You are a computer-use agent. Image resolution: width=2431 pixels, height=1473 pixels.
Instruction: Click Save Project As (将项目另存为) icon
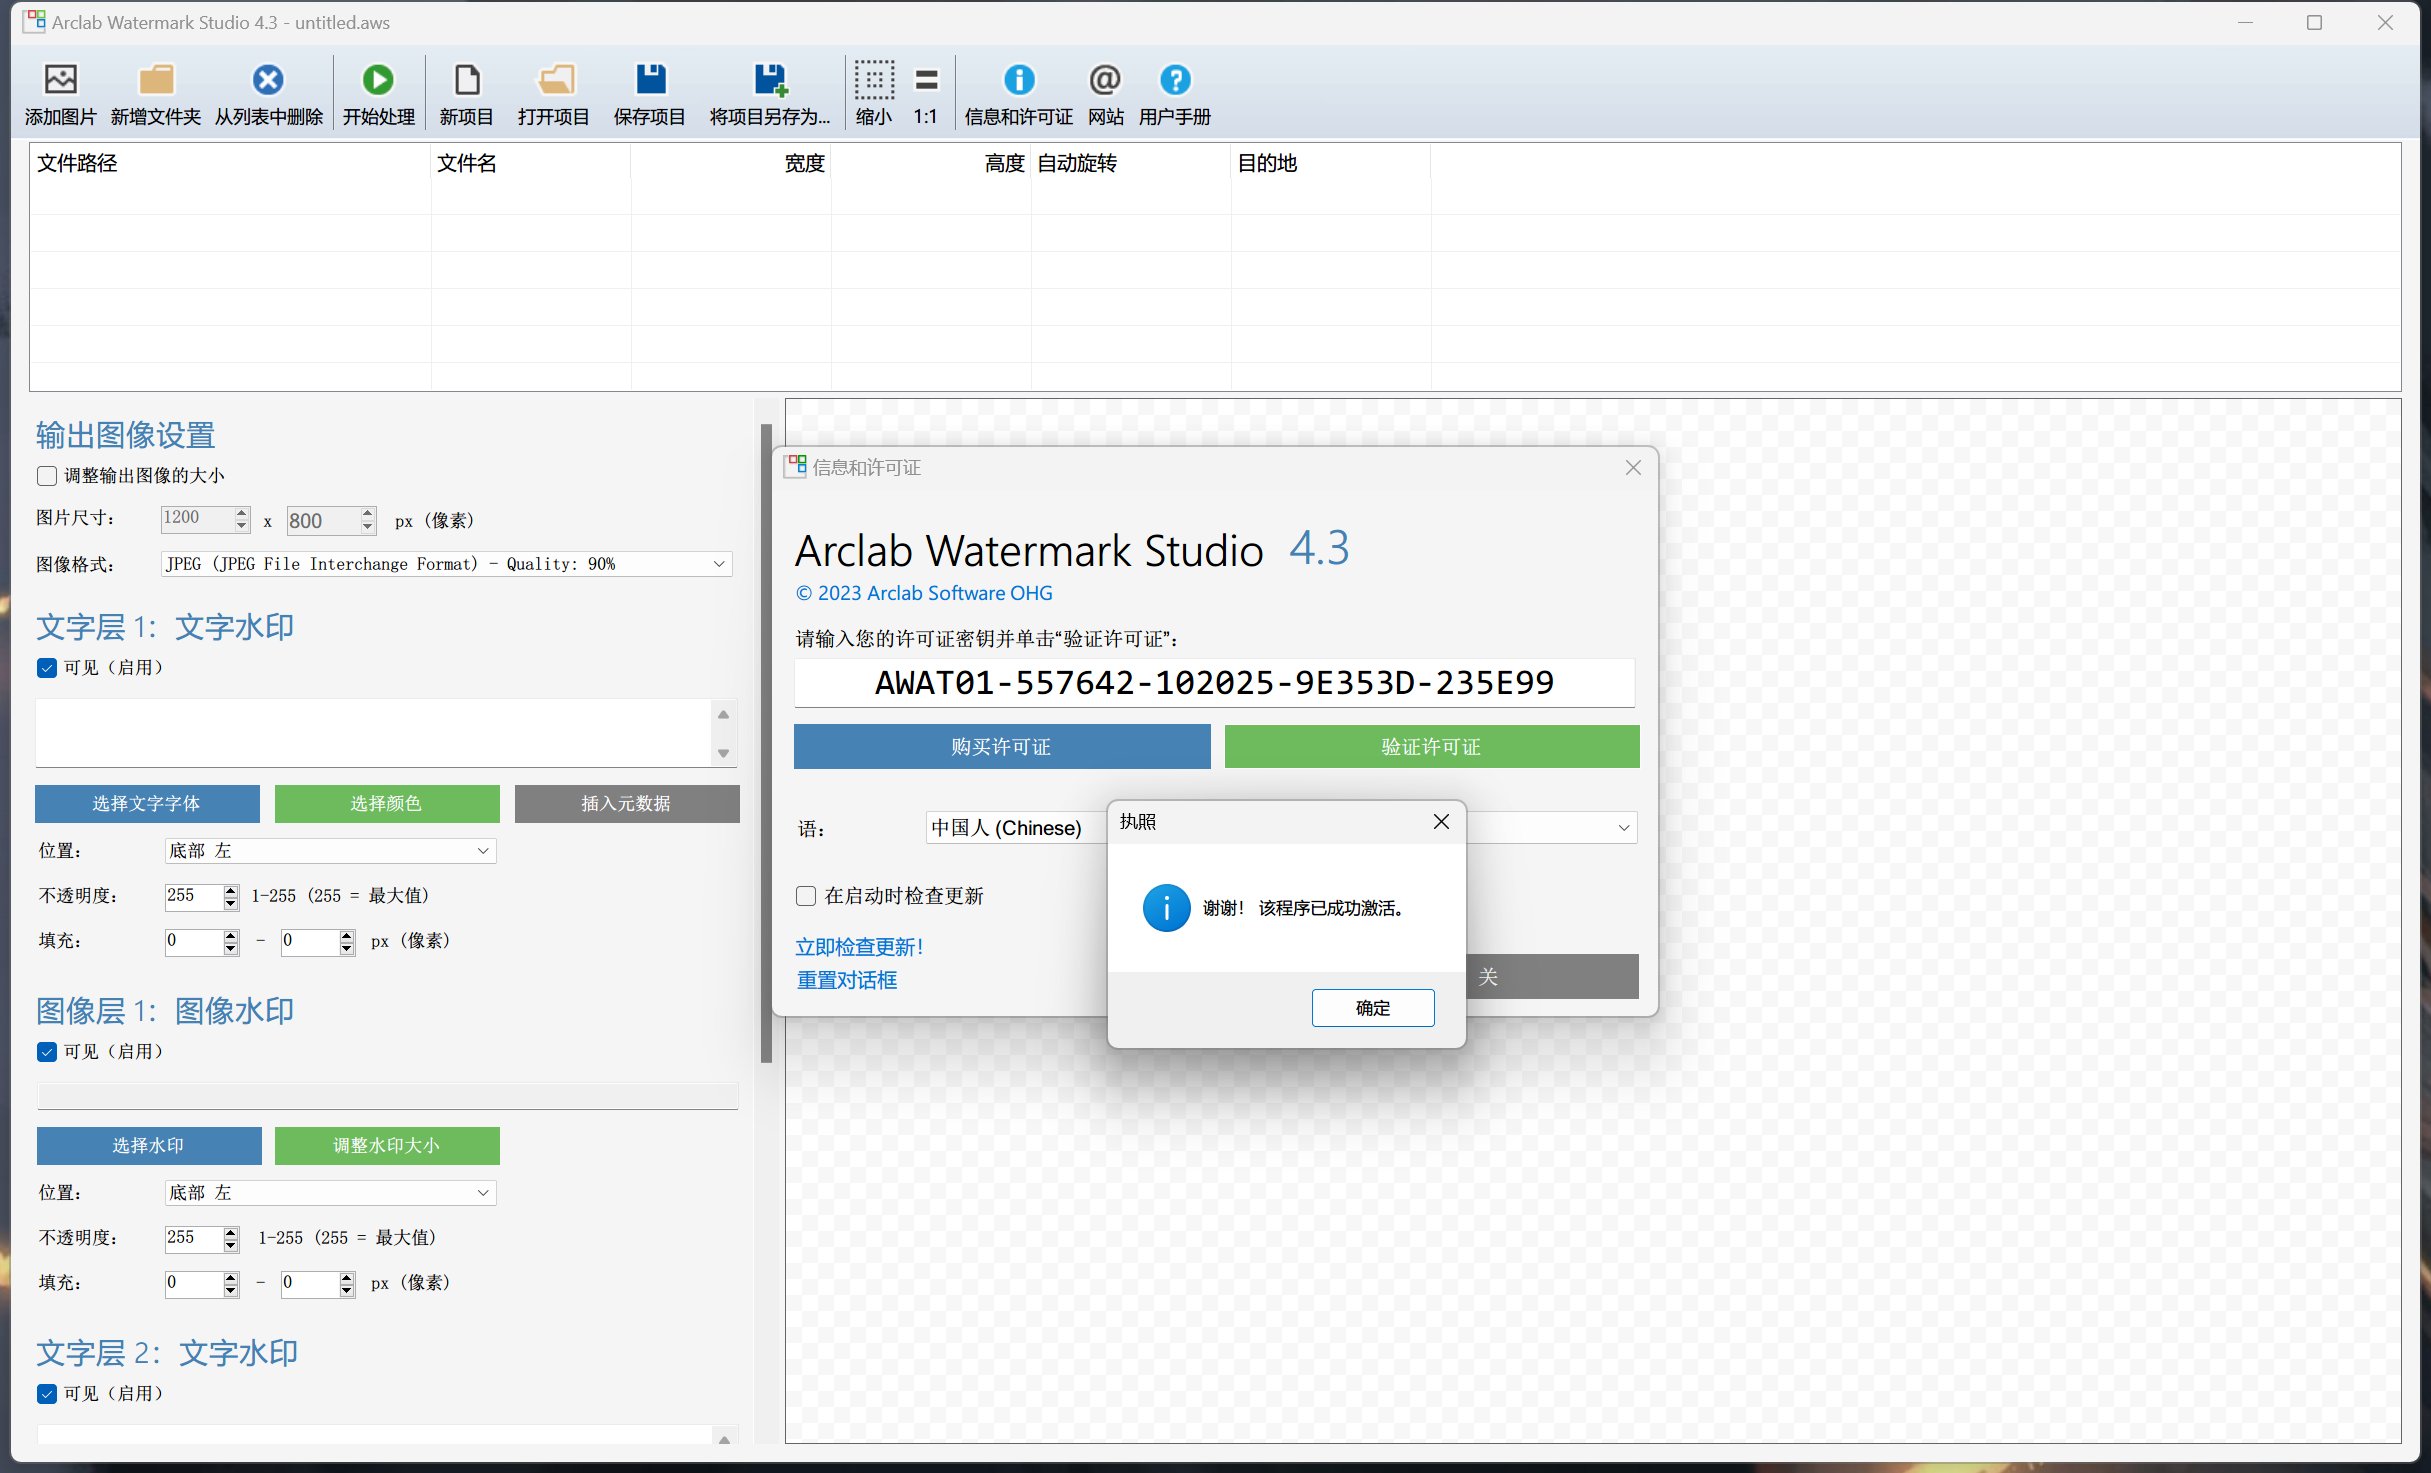(770, 80)
